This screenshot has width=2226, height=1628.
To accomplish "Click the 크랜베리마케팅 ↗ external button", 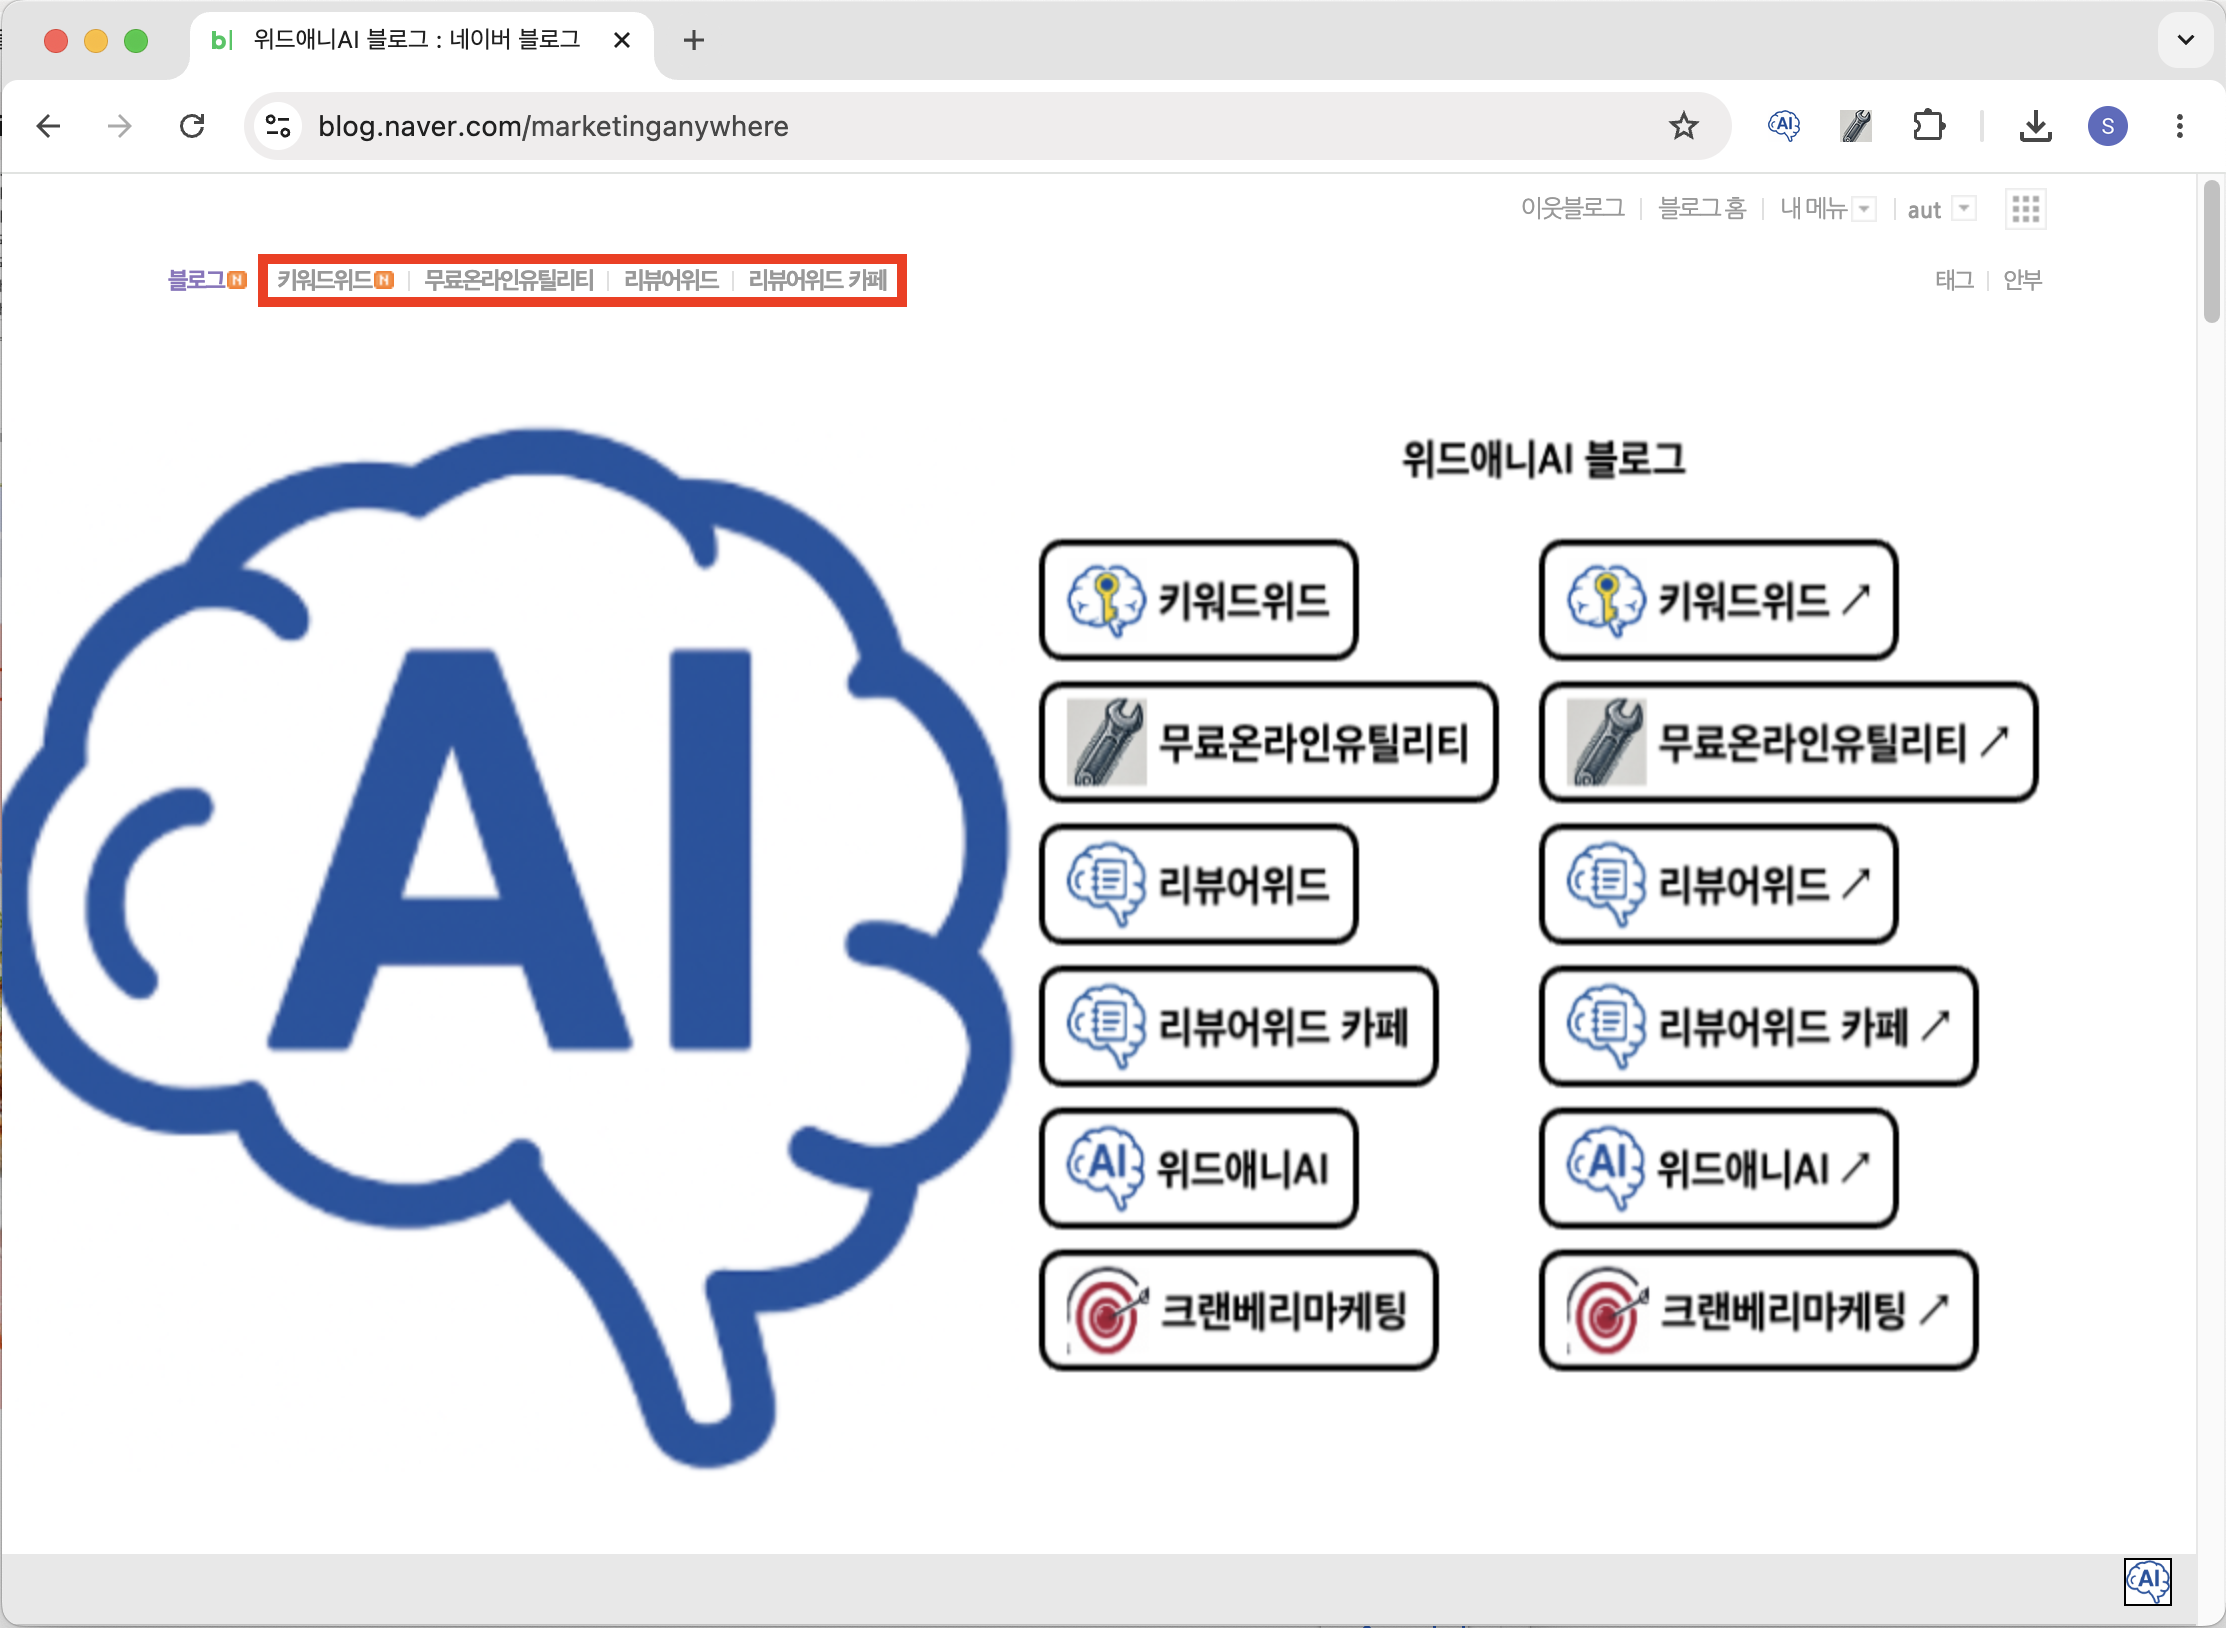I will 1759,1310.
